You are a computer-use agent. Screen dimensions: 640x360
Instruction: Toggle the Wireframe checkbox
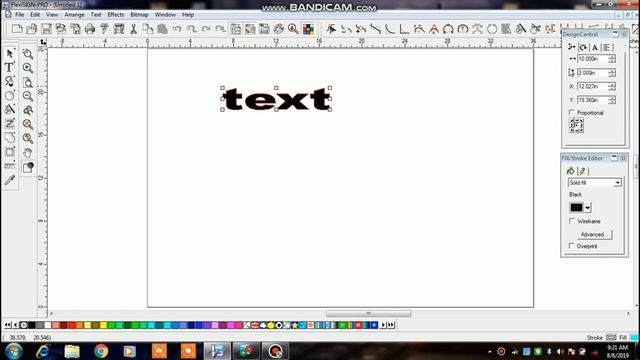pyautogui.click(x=572, y=221)
